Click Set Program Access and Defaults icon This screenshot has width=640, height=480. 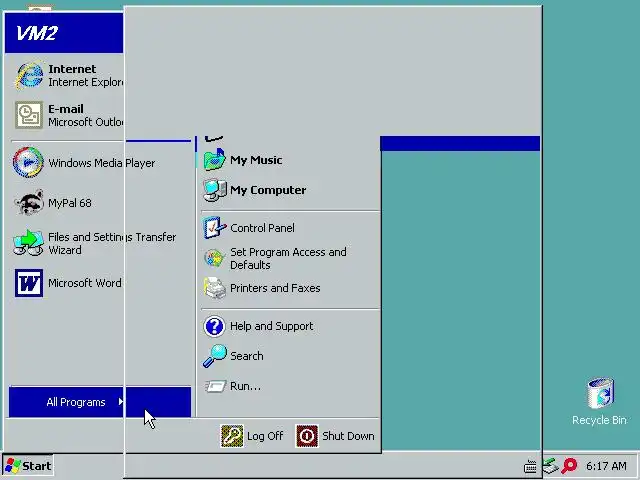click(215, 258)
